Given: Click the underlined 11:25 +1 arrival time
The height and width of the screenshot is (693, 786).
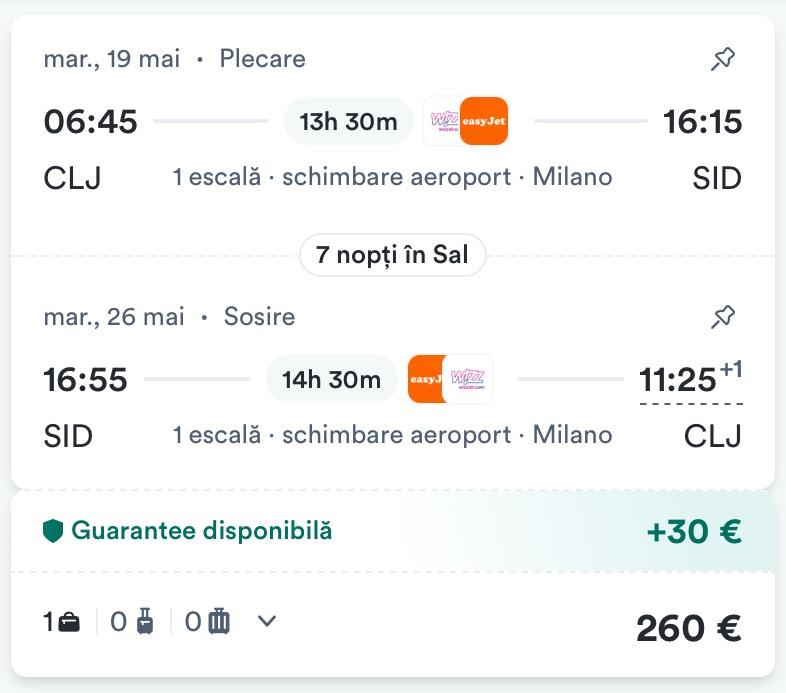Looking at the screenshot, I should coord(690,381).
